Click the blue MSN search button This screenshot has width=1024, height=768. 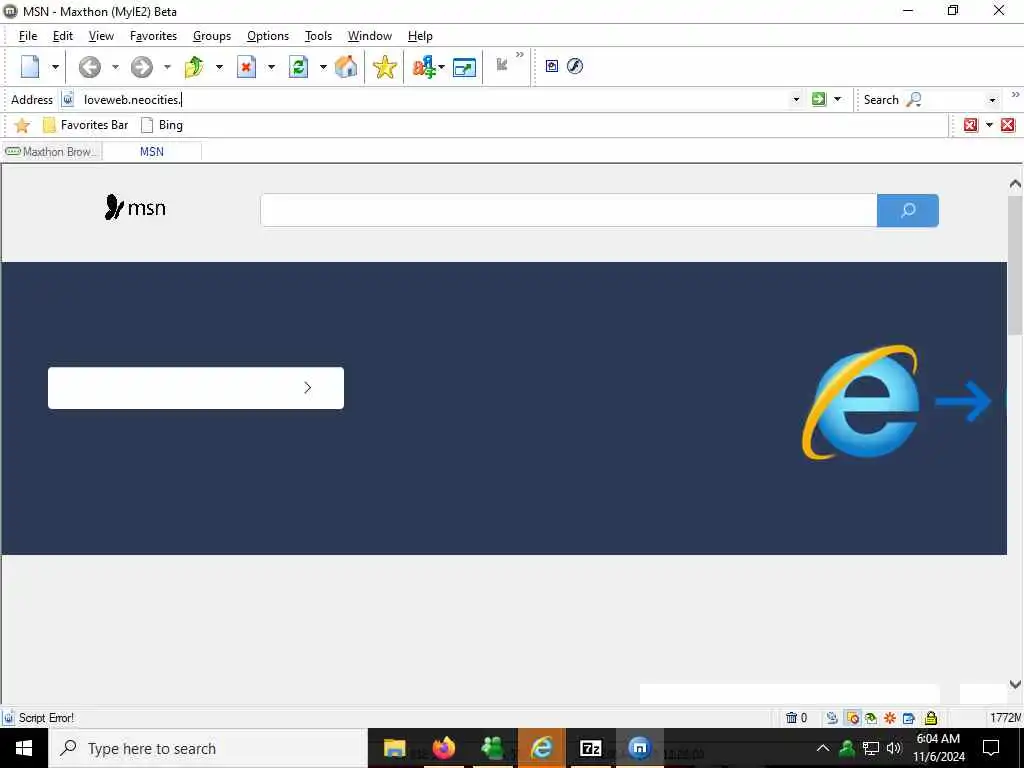tap(908, 210)
